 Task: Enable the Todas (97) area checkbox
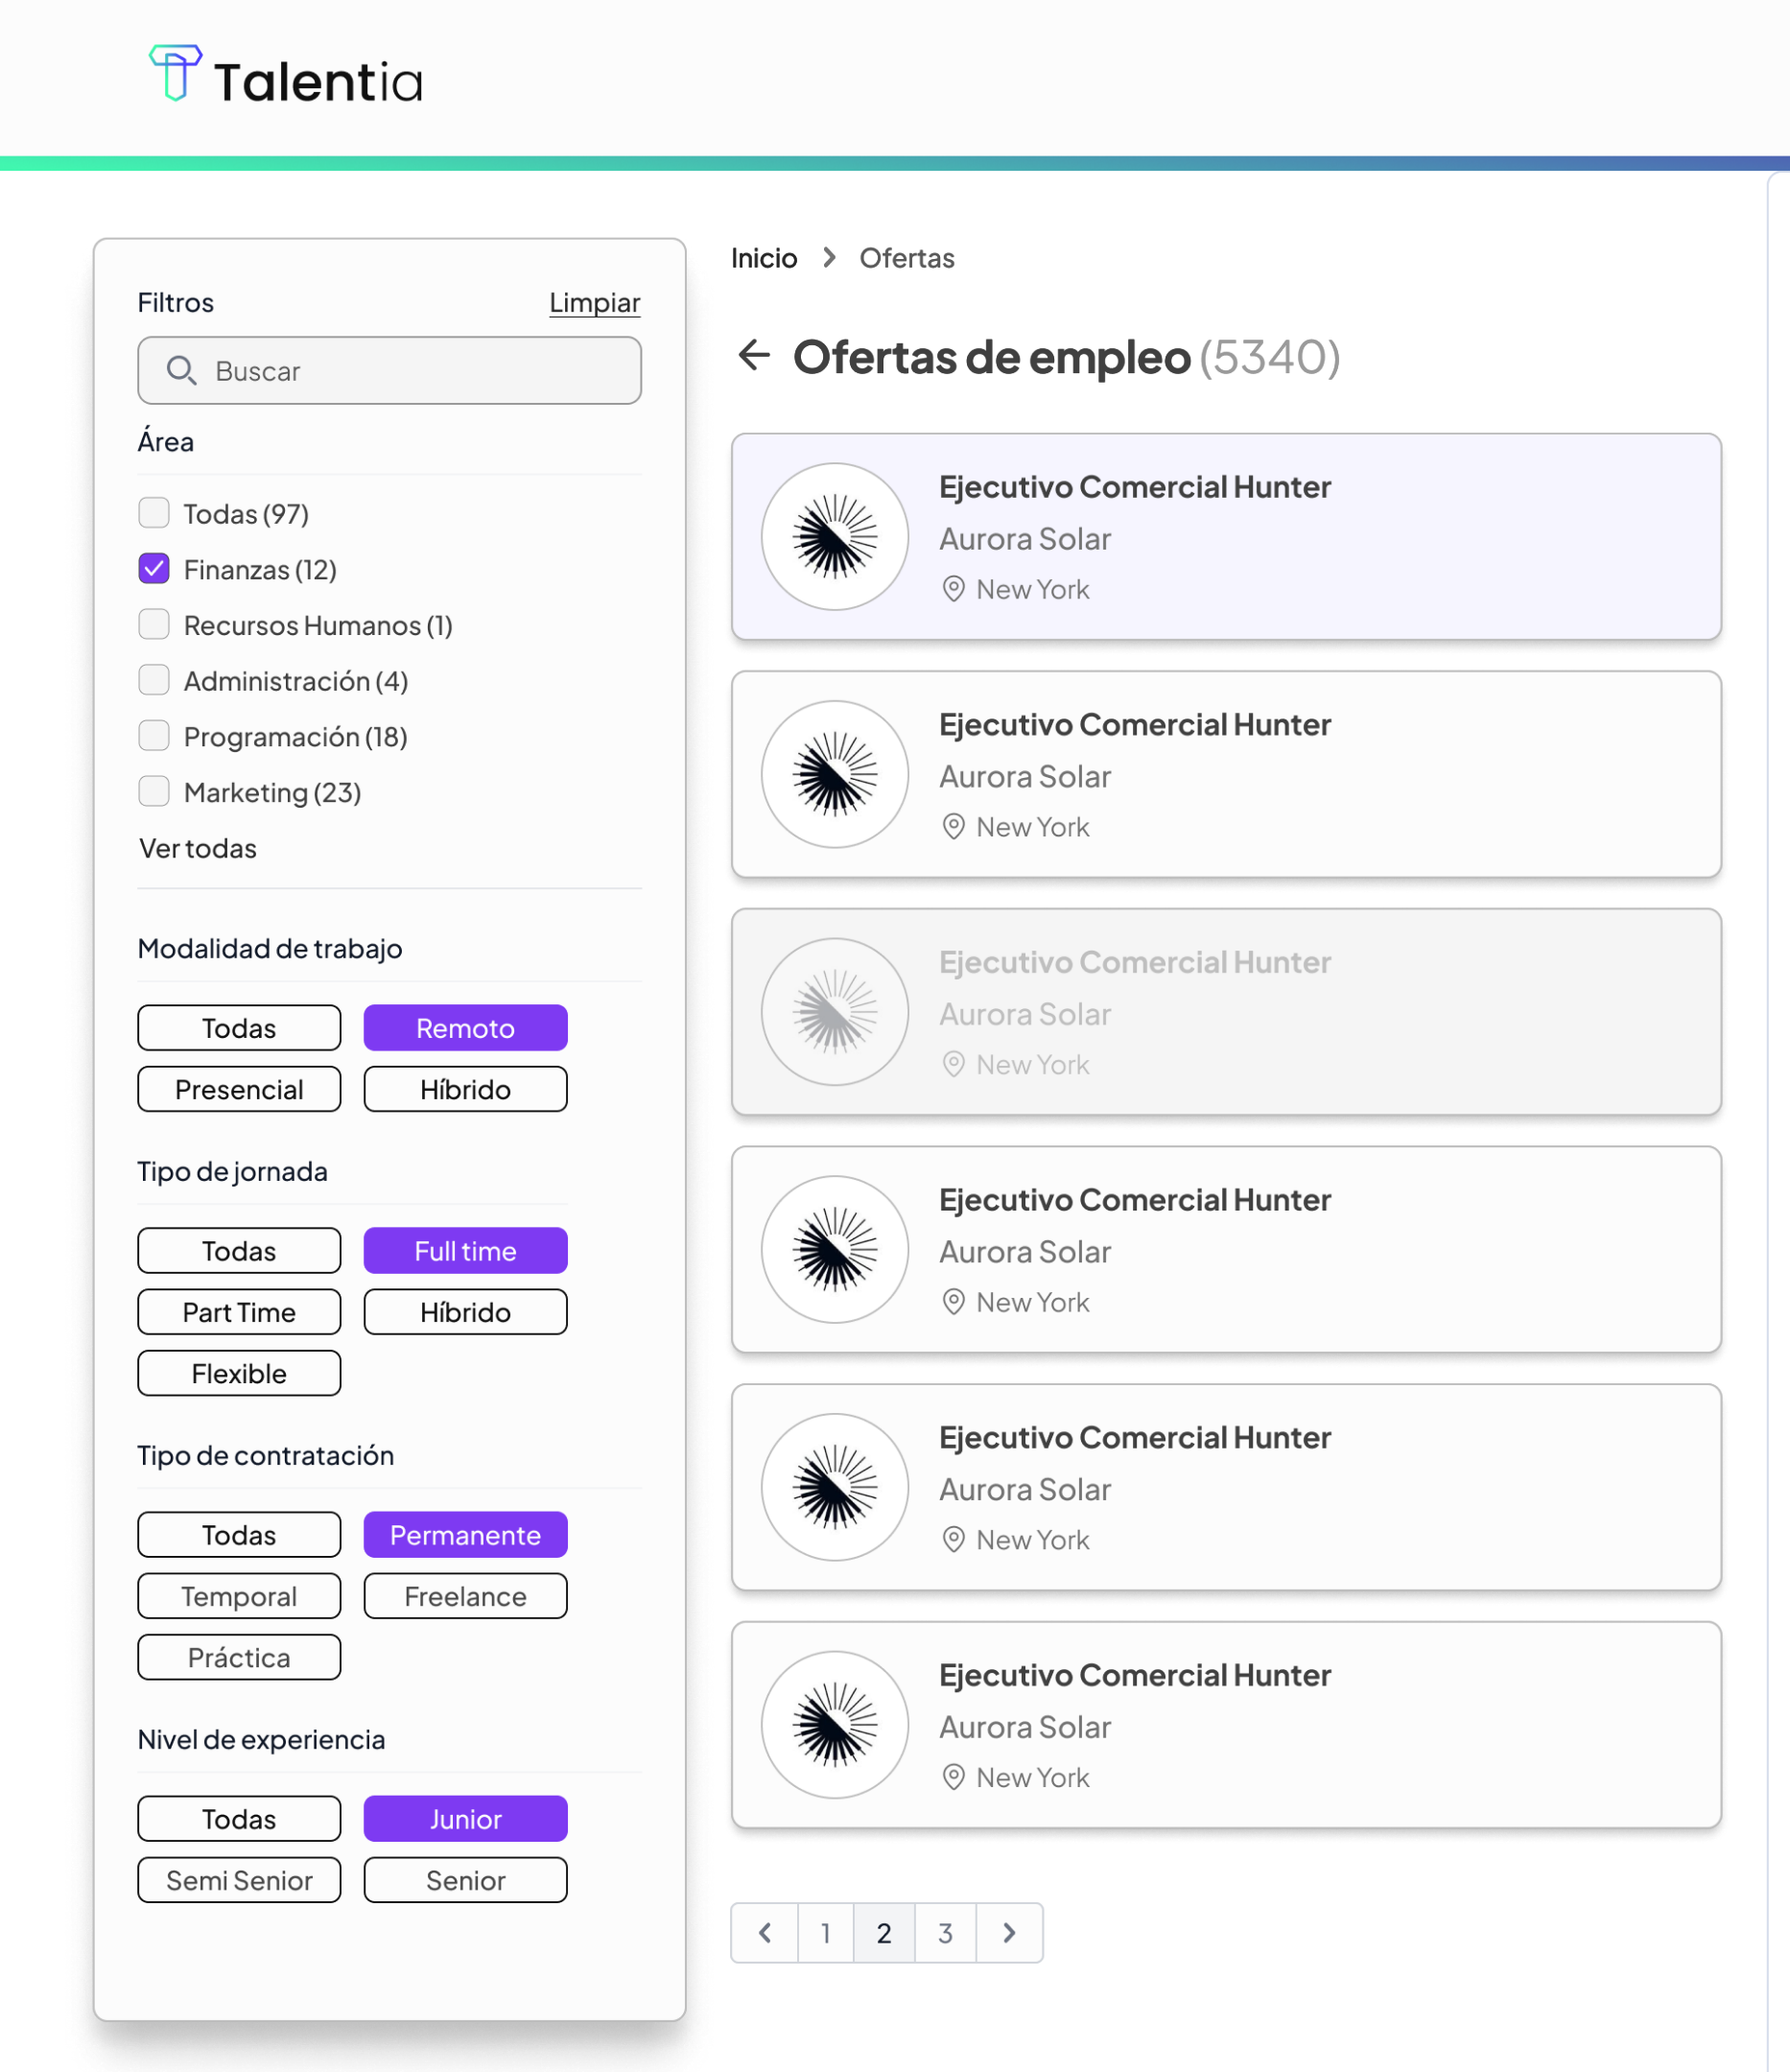(x=154, y=513)
